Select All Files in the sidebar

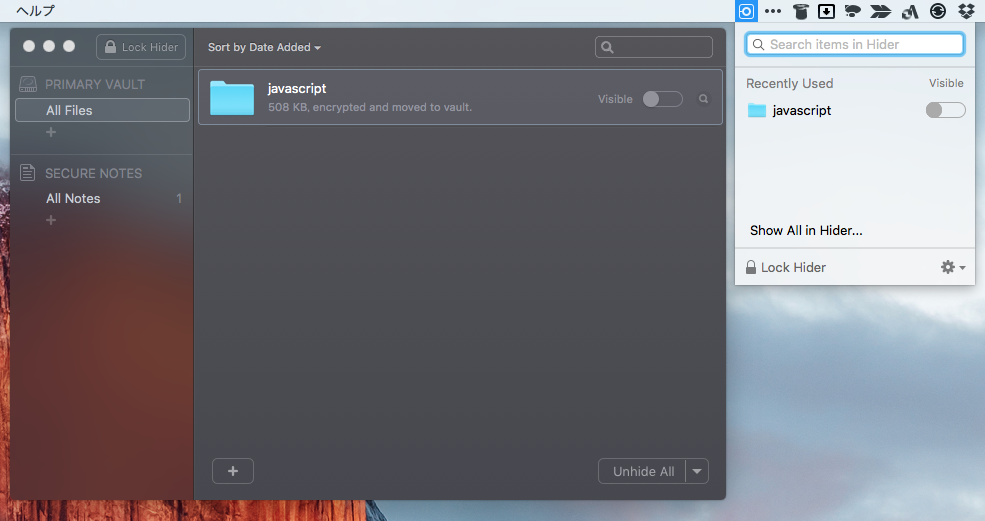coord(102,110)
